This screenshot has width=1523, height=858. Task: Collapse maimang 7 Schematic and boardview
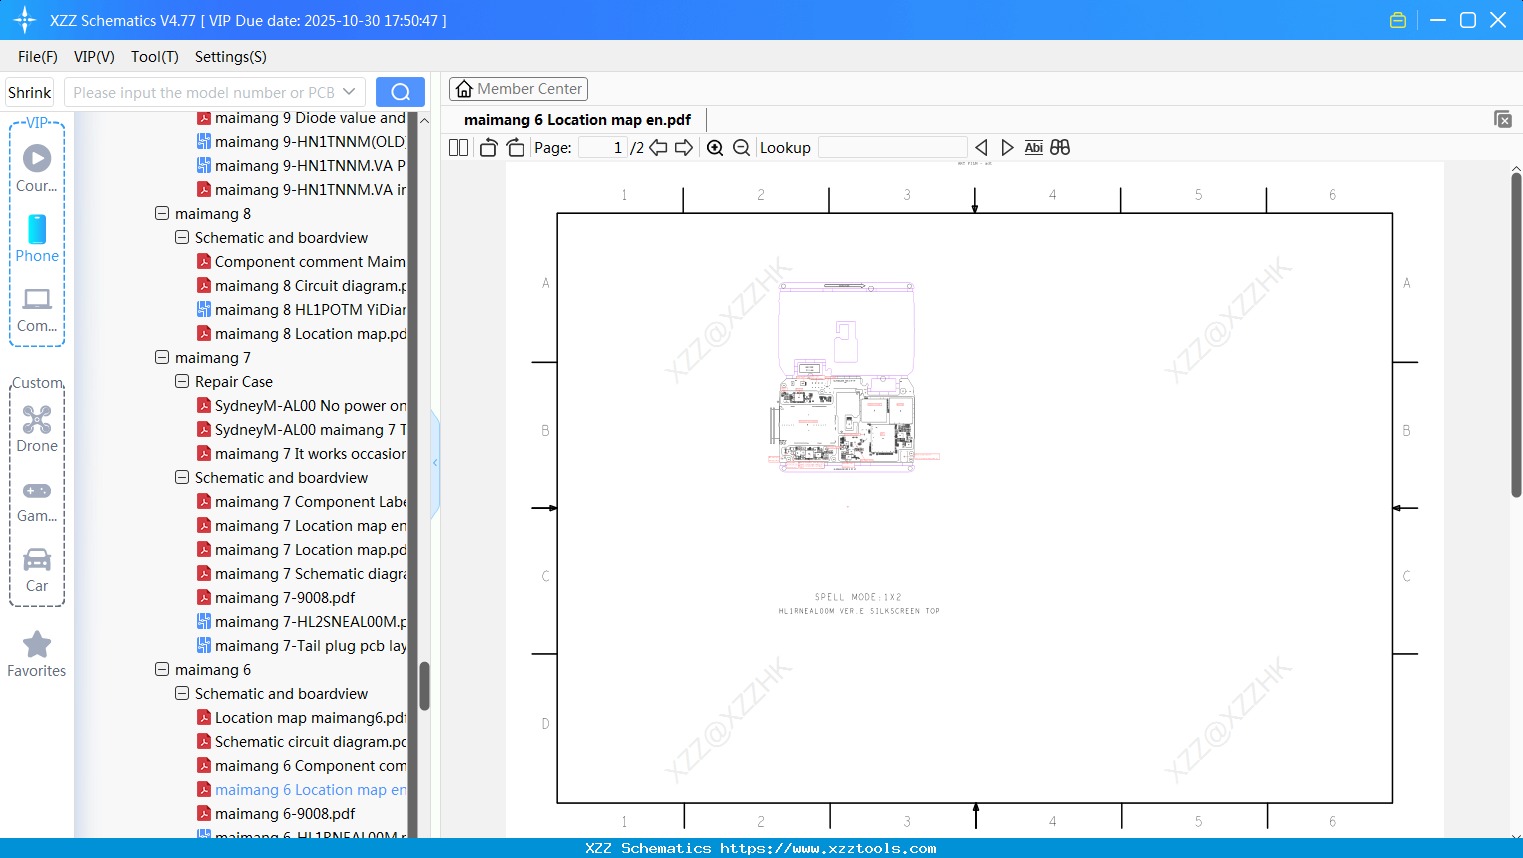(x=182, y=477)
